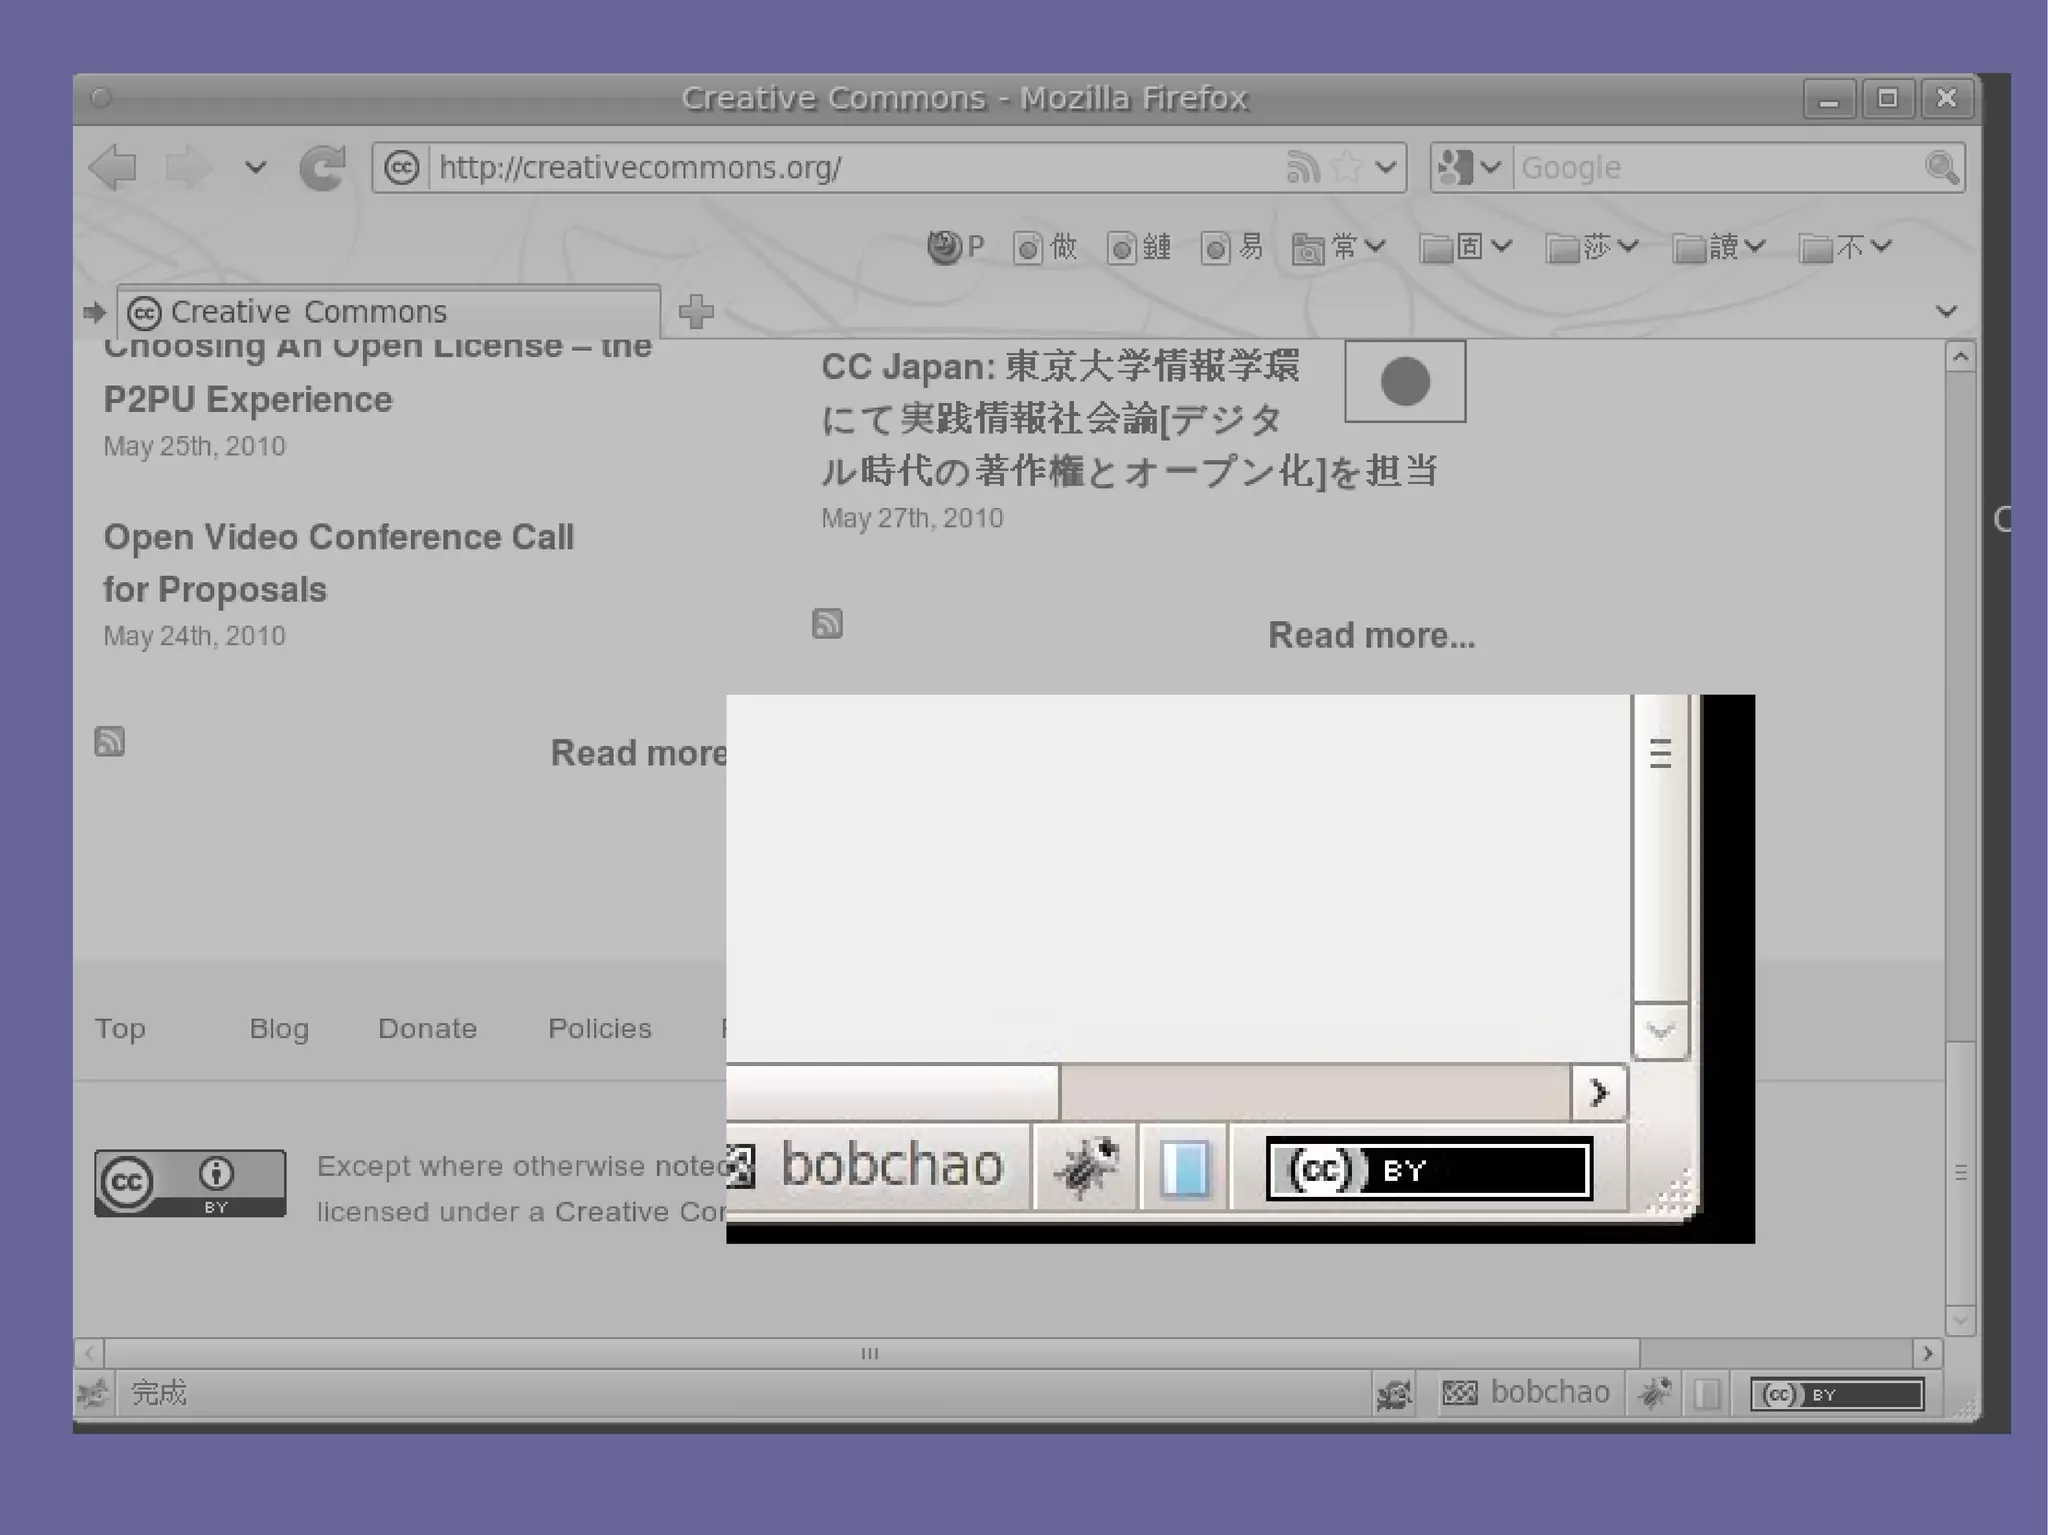Click the back navigation arrow

point(113,167)
